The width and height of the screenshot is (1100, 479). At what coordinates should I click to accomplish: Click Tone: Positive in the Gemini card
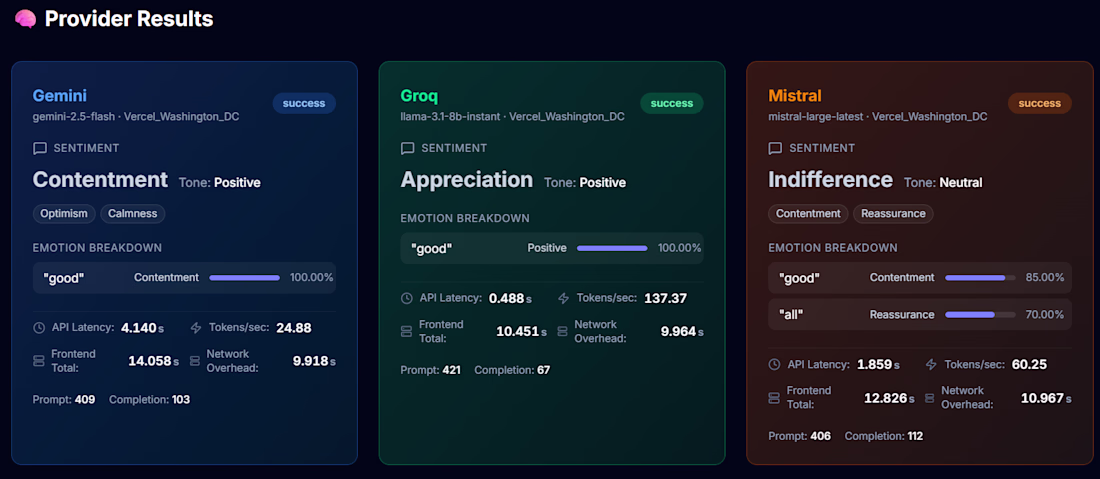pyautogui.click(x=220, y=183)
